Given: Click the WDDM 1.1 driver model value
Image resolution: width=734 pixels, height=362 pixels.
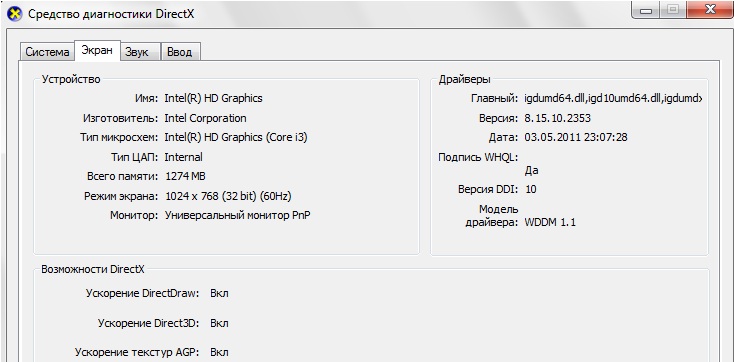Looking at the screenshot, I should click(x=550, y=222).
